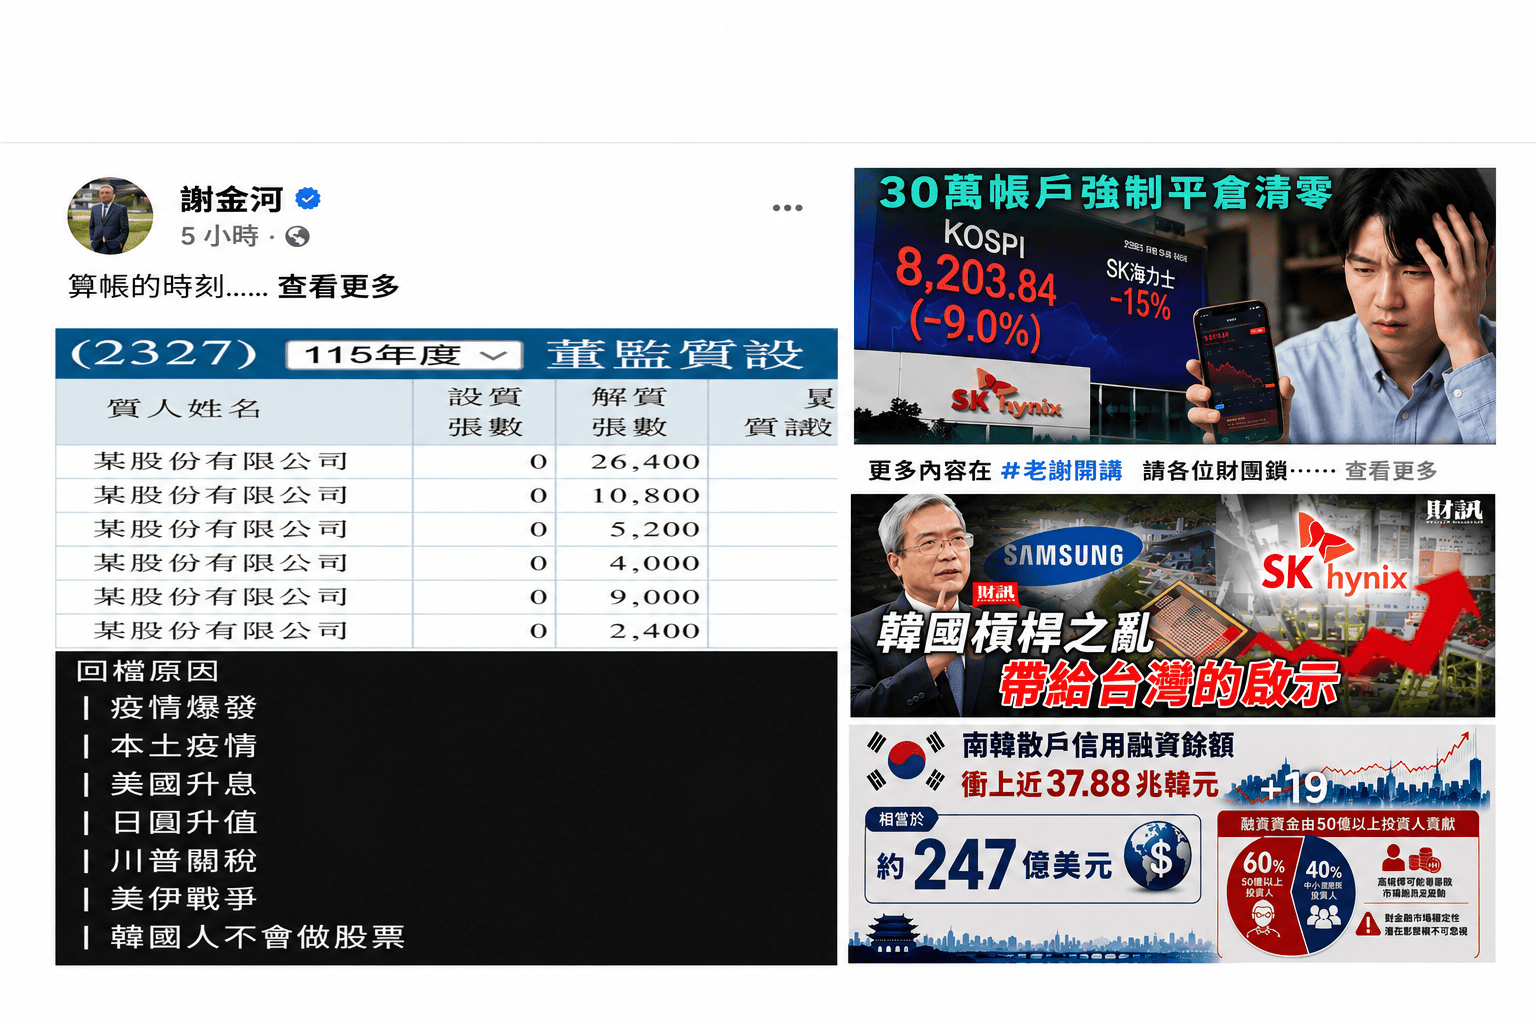Click the dollar-sign globe icon
The width and height of the screenshot is (1536, 1024).
point(1158,857)
